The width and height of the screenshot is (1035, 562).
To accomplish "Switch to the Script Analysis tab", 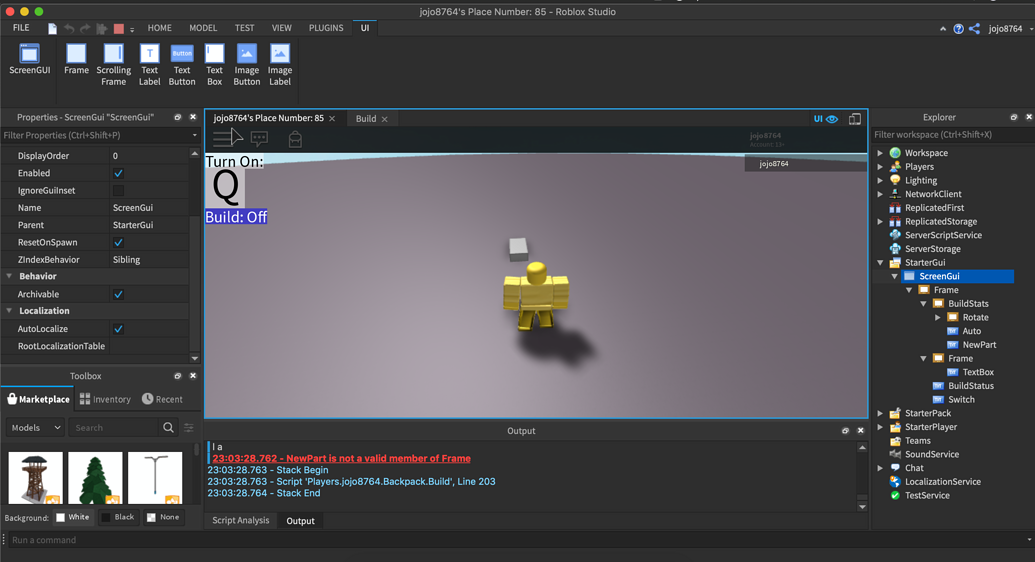I will [x=240, y=520].
